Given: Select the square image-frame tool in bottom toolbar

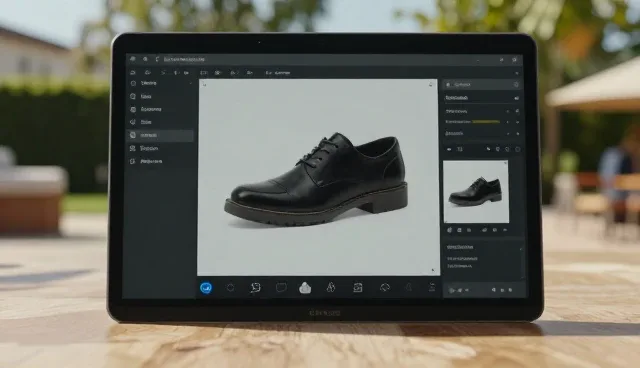Looking at the screenshot, I should coord(358,288).
